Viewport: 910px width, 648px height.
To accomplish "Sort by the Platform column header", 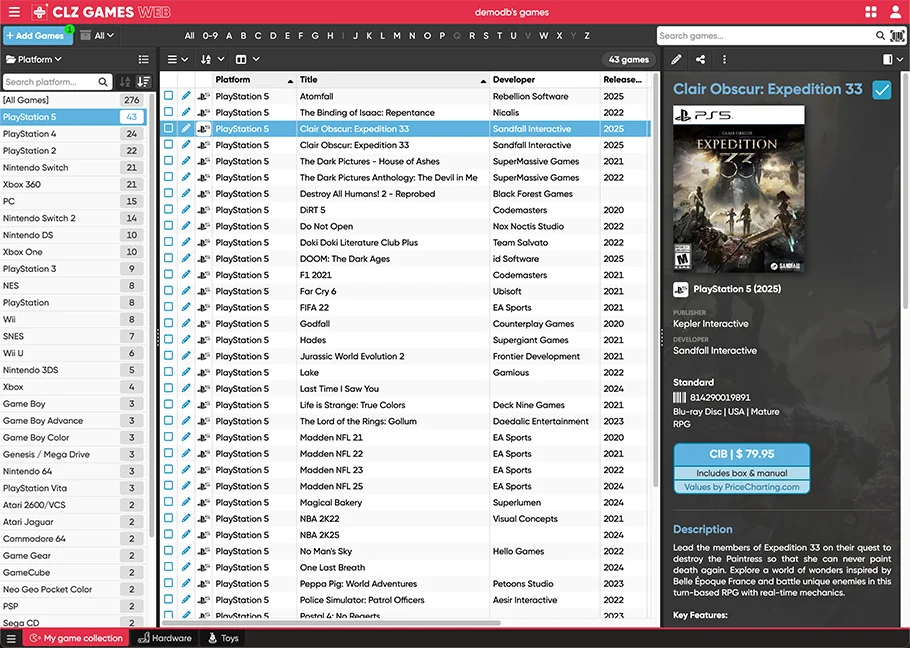I will 254,79.
